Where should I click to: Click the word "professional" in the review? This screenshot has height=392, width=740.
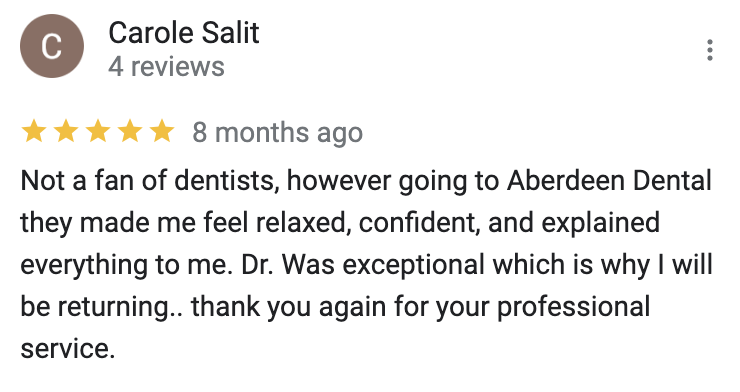click(x=573, y=307)
